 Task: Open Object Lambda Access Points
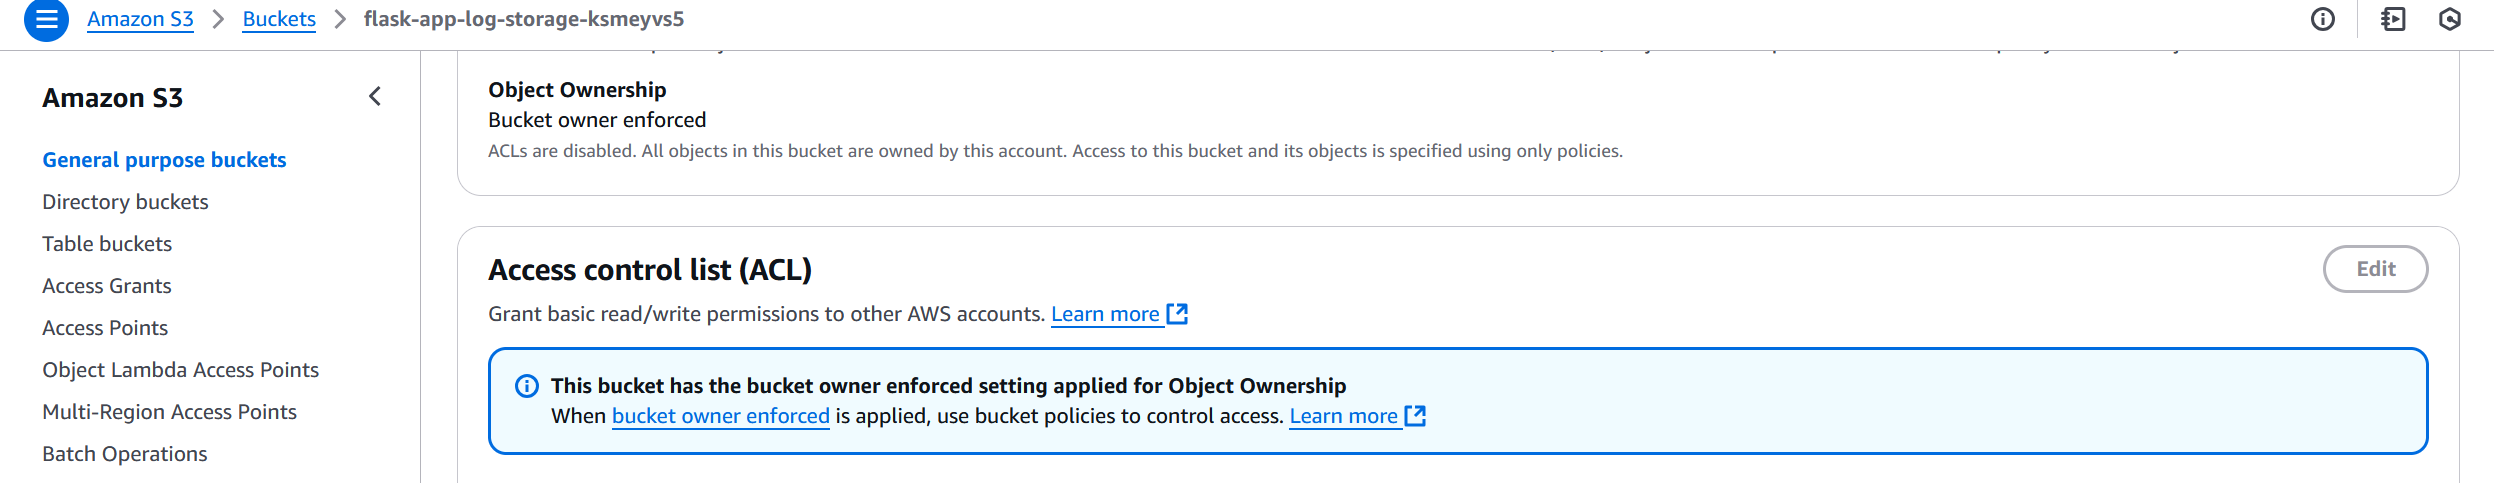pos(180,370)
